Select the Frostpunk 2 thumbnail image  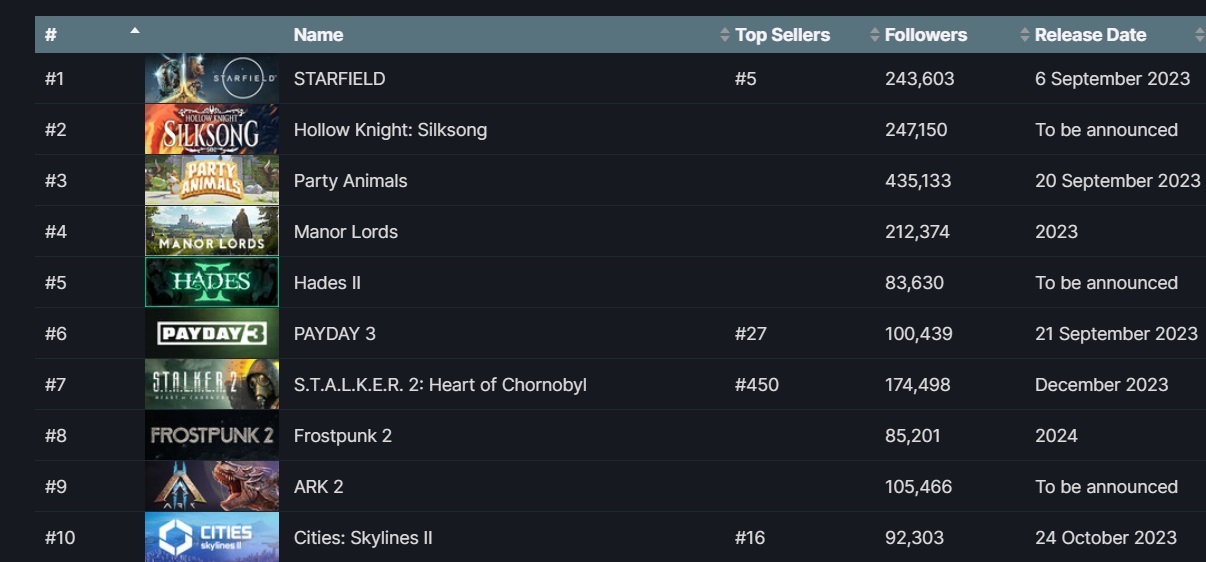click(x=211, y=436)
